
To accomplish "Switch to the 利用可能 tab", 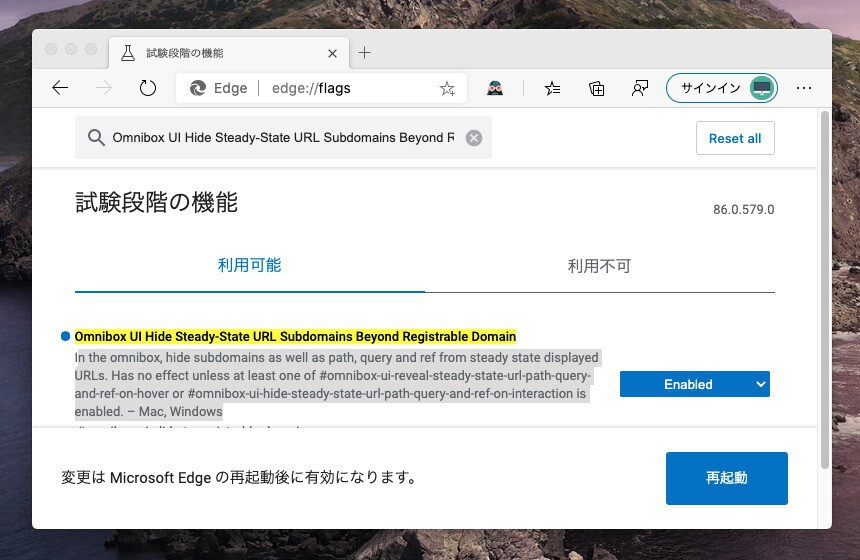I will 249,266.
